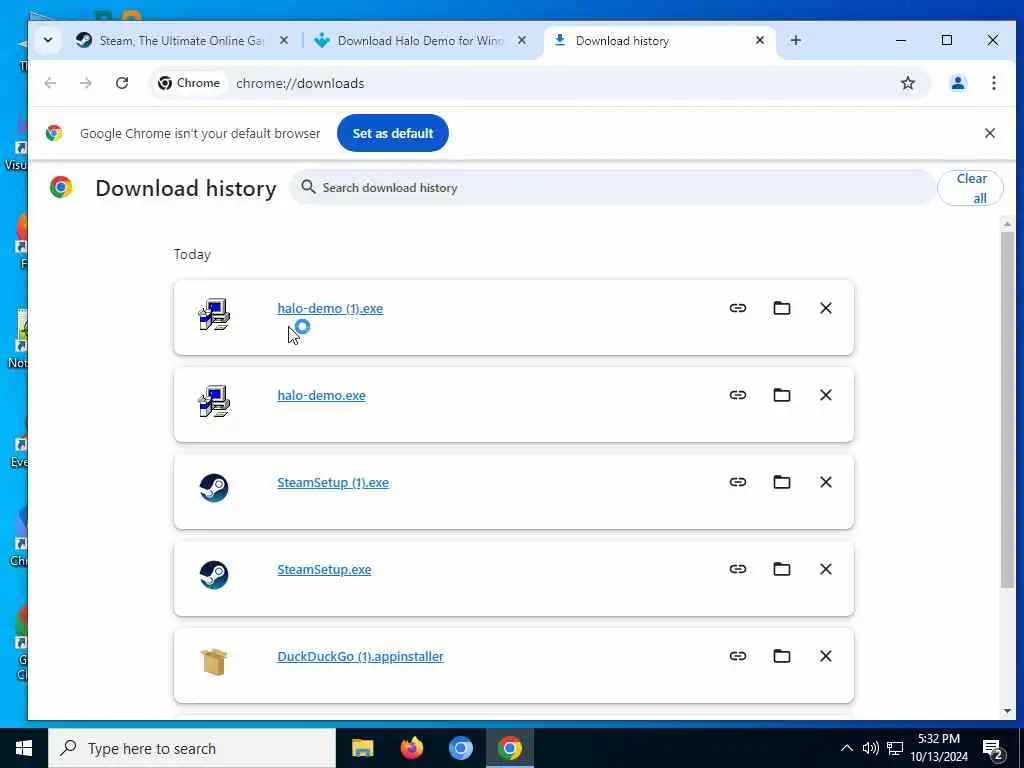Image resolution: width=1024 pixels, height=768 pixels.
Task: Open the Windows notification center
Action: pos(993,749)
